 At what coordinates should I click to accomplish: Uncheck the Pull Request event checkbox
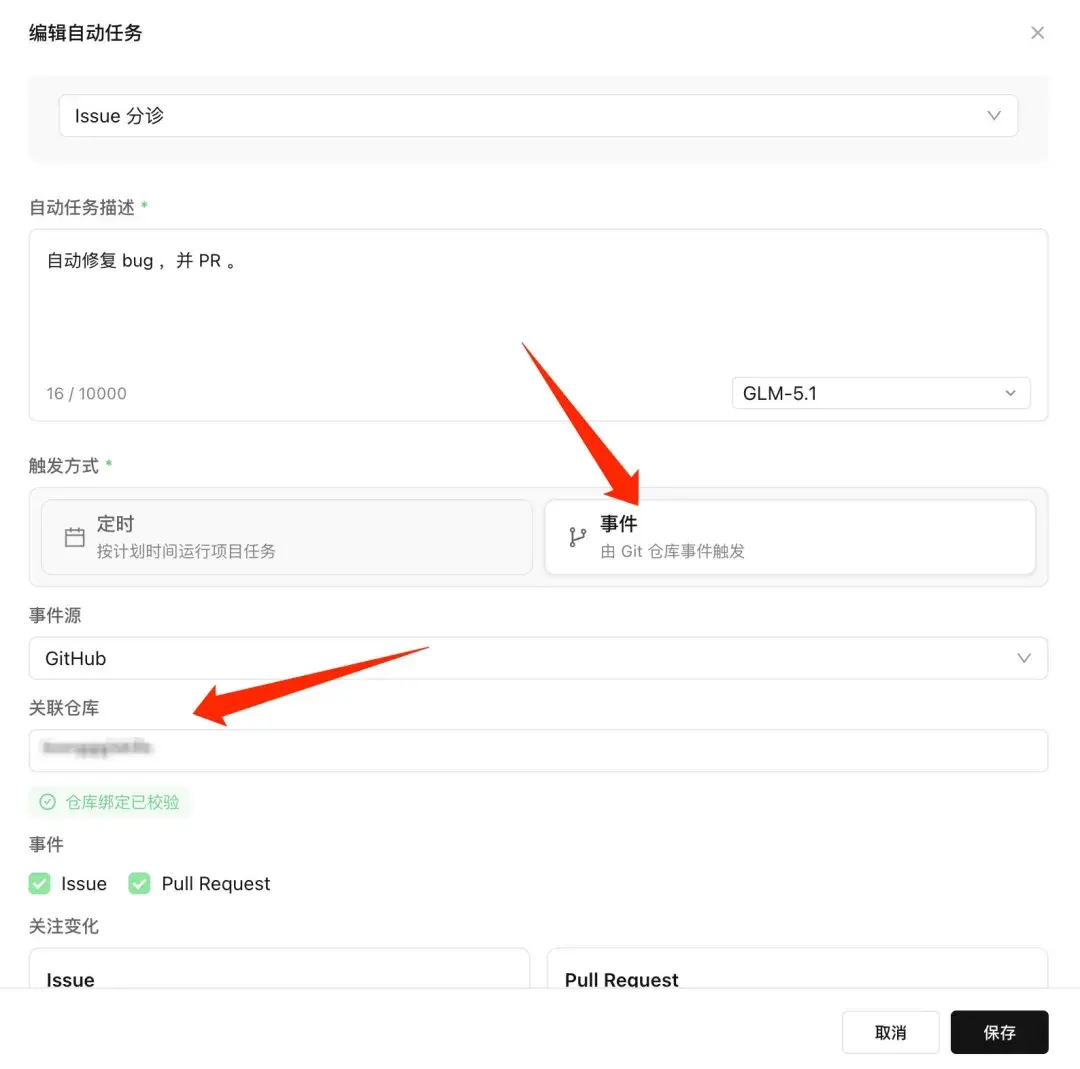[x=139, y=883]
